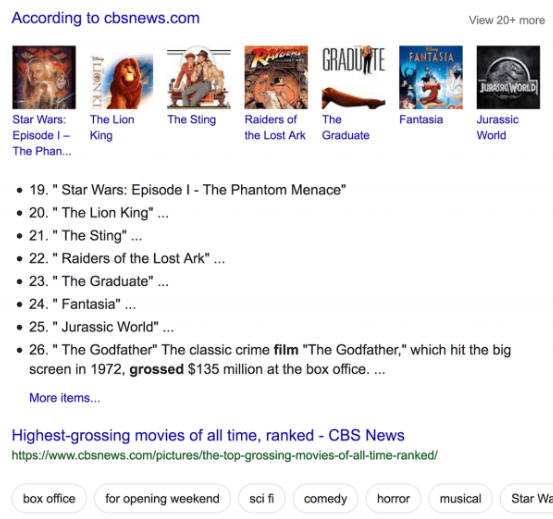Click The Sting movie poster
The image size is (553, 519).
(199, 77)
